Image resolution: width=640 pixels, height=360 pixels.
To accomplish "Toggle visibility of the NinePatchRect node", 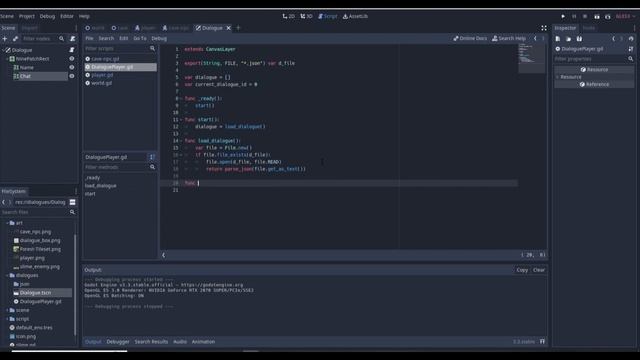I will click(x=72, y=59).
